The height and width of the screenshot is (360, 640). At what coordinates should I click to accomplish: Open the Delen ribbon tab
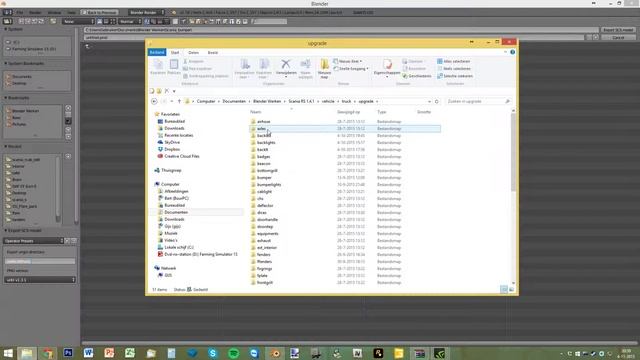(193, 53)
